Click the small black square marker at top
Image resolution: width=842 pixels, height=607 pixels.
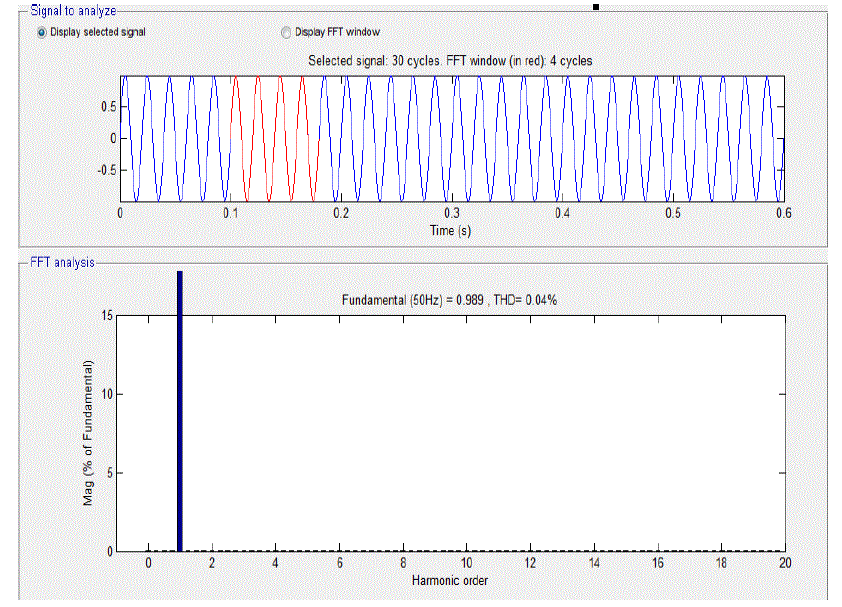(596, 6)
